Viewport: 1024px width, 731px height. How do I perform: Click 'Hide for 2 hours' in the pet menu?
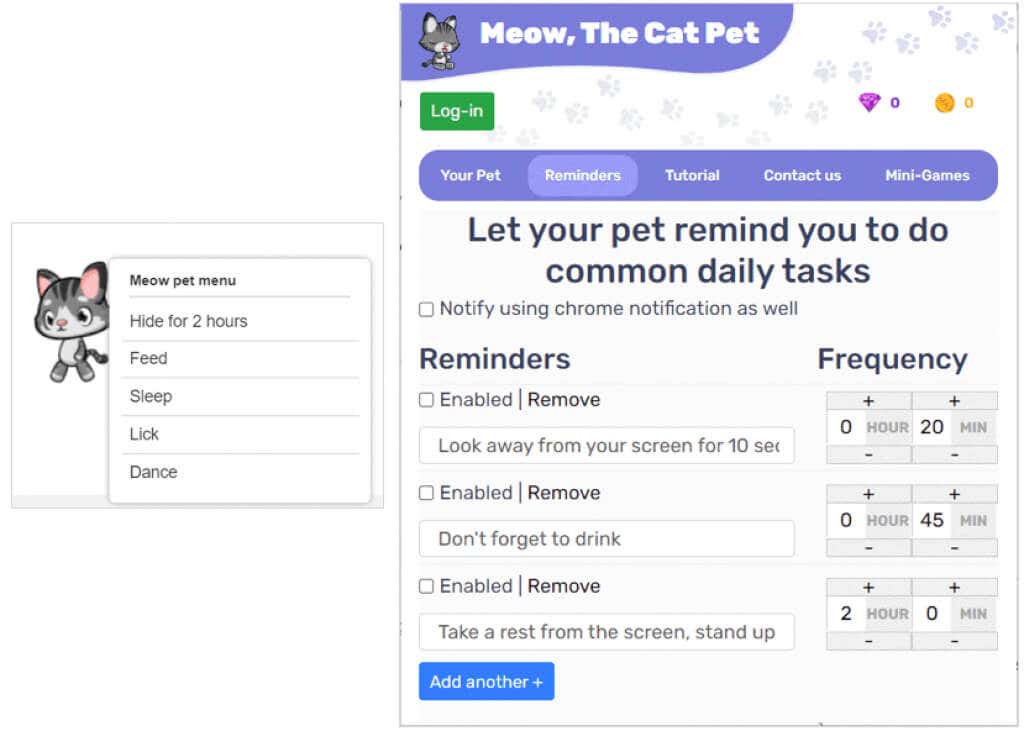[188, 321]
